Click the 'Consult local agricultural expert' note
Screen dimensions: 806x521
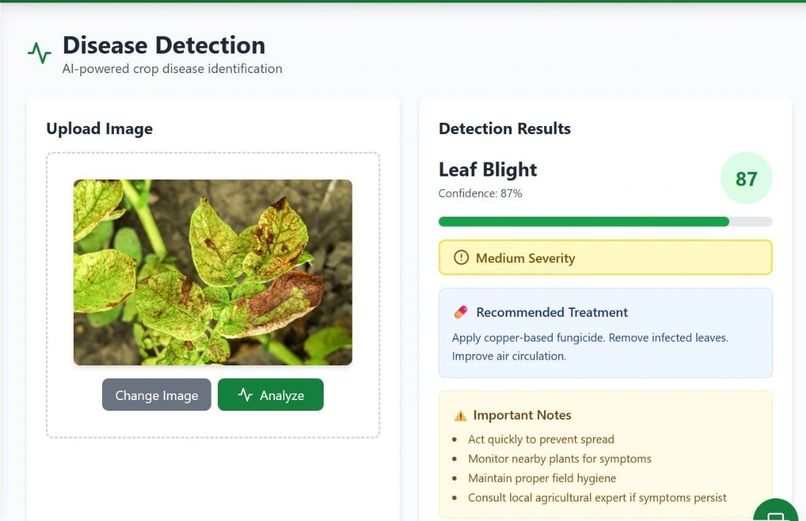(597, 497)
